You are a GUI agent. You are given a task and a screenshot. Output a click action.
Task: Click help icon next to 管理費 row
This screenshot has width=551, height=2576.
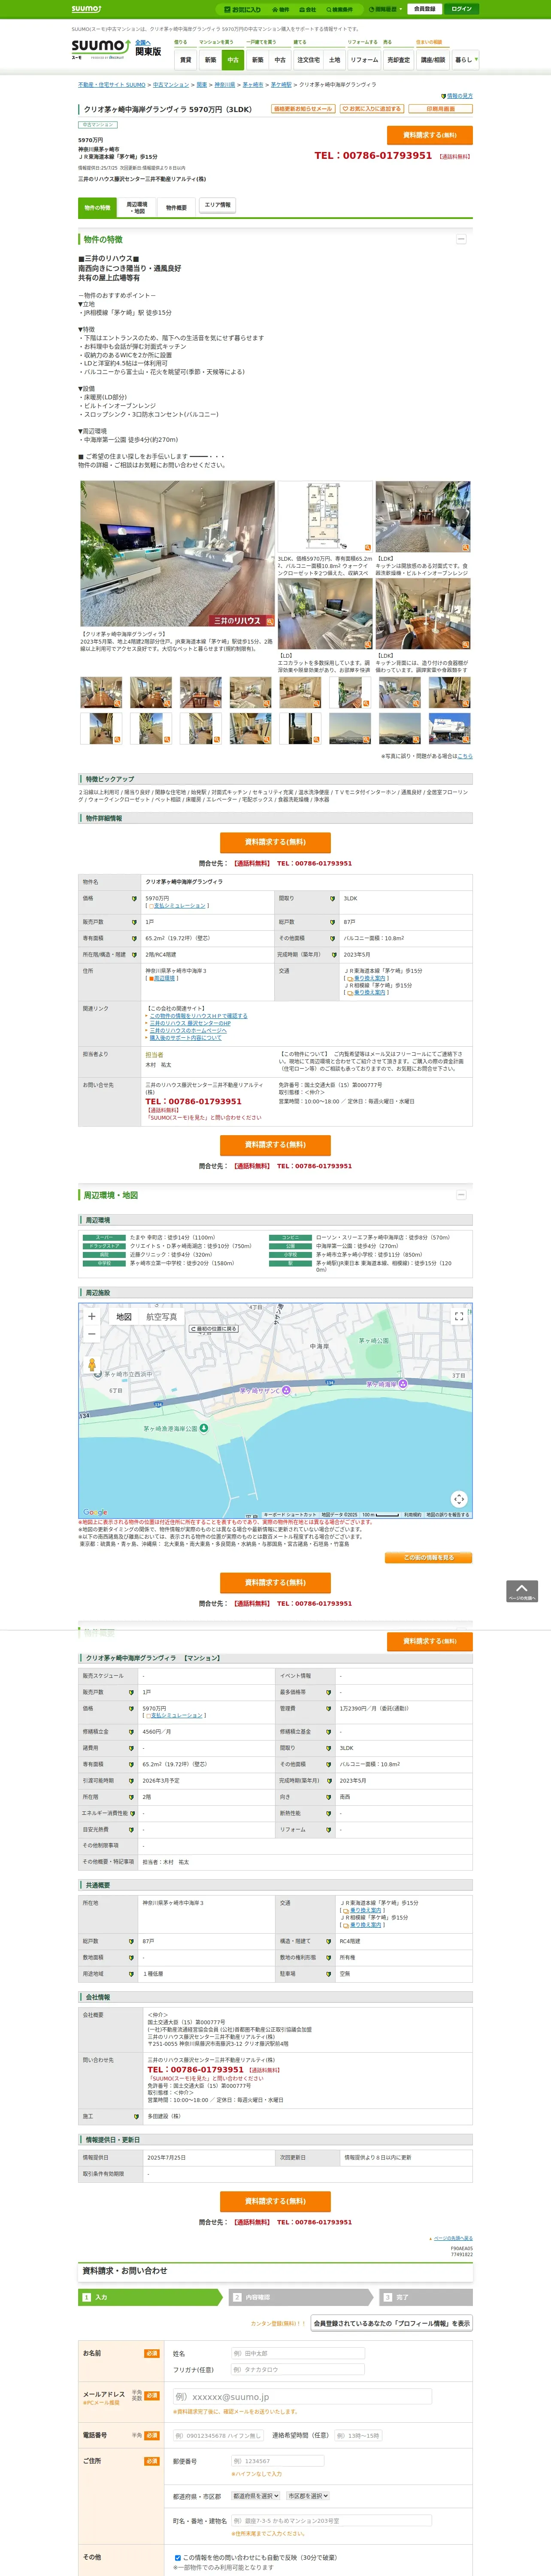coord(328,1709)
